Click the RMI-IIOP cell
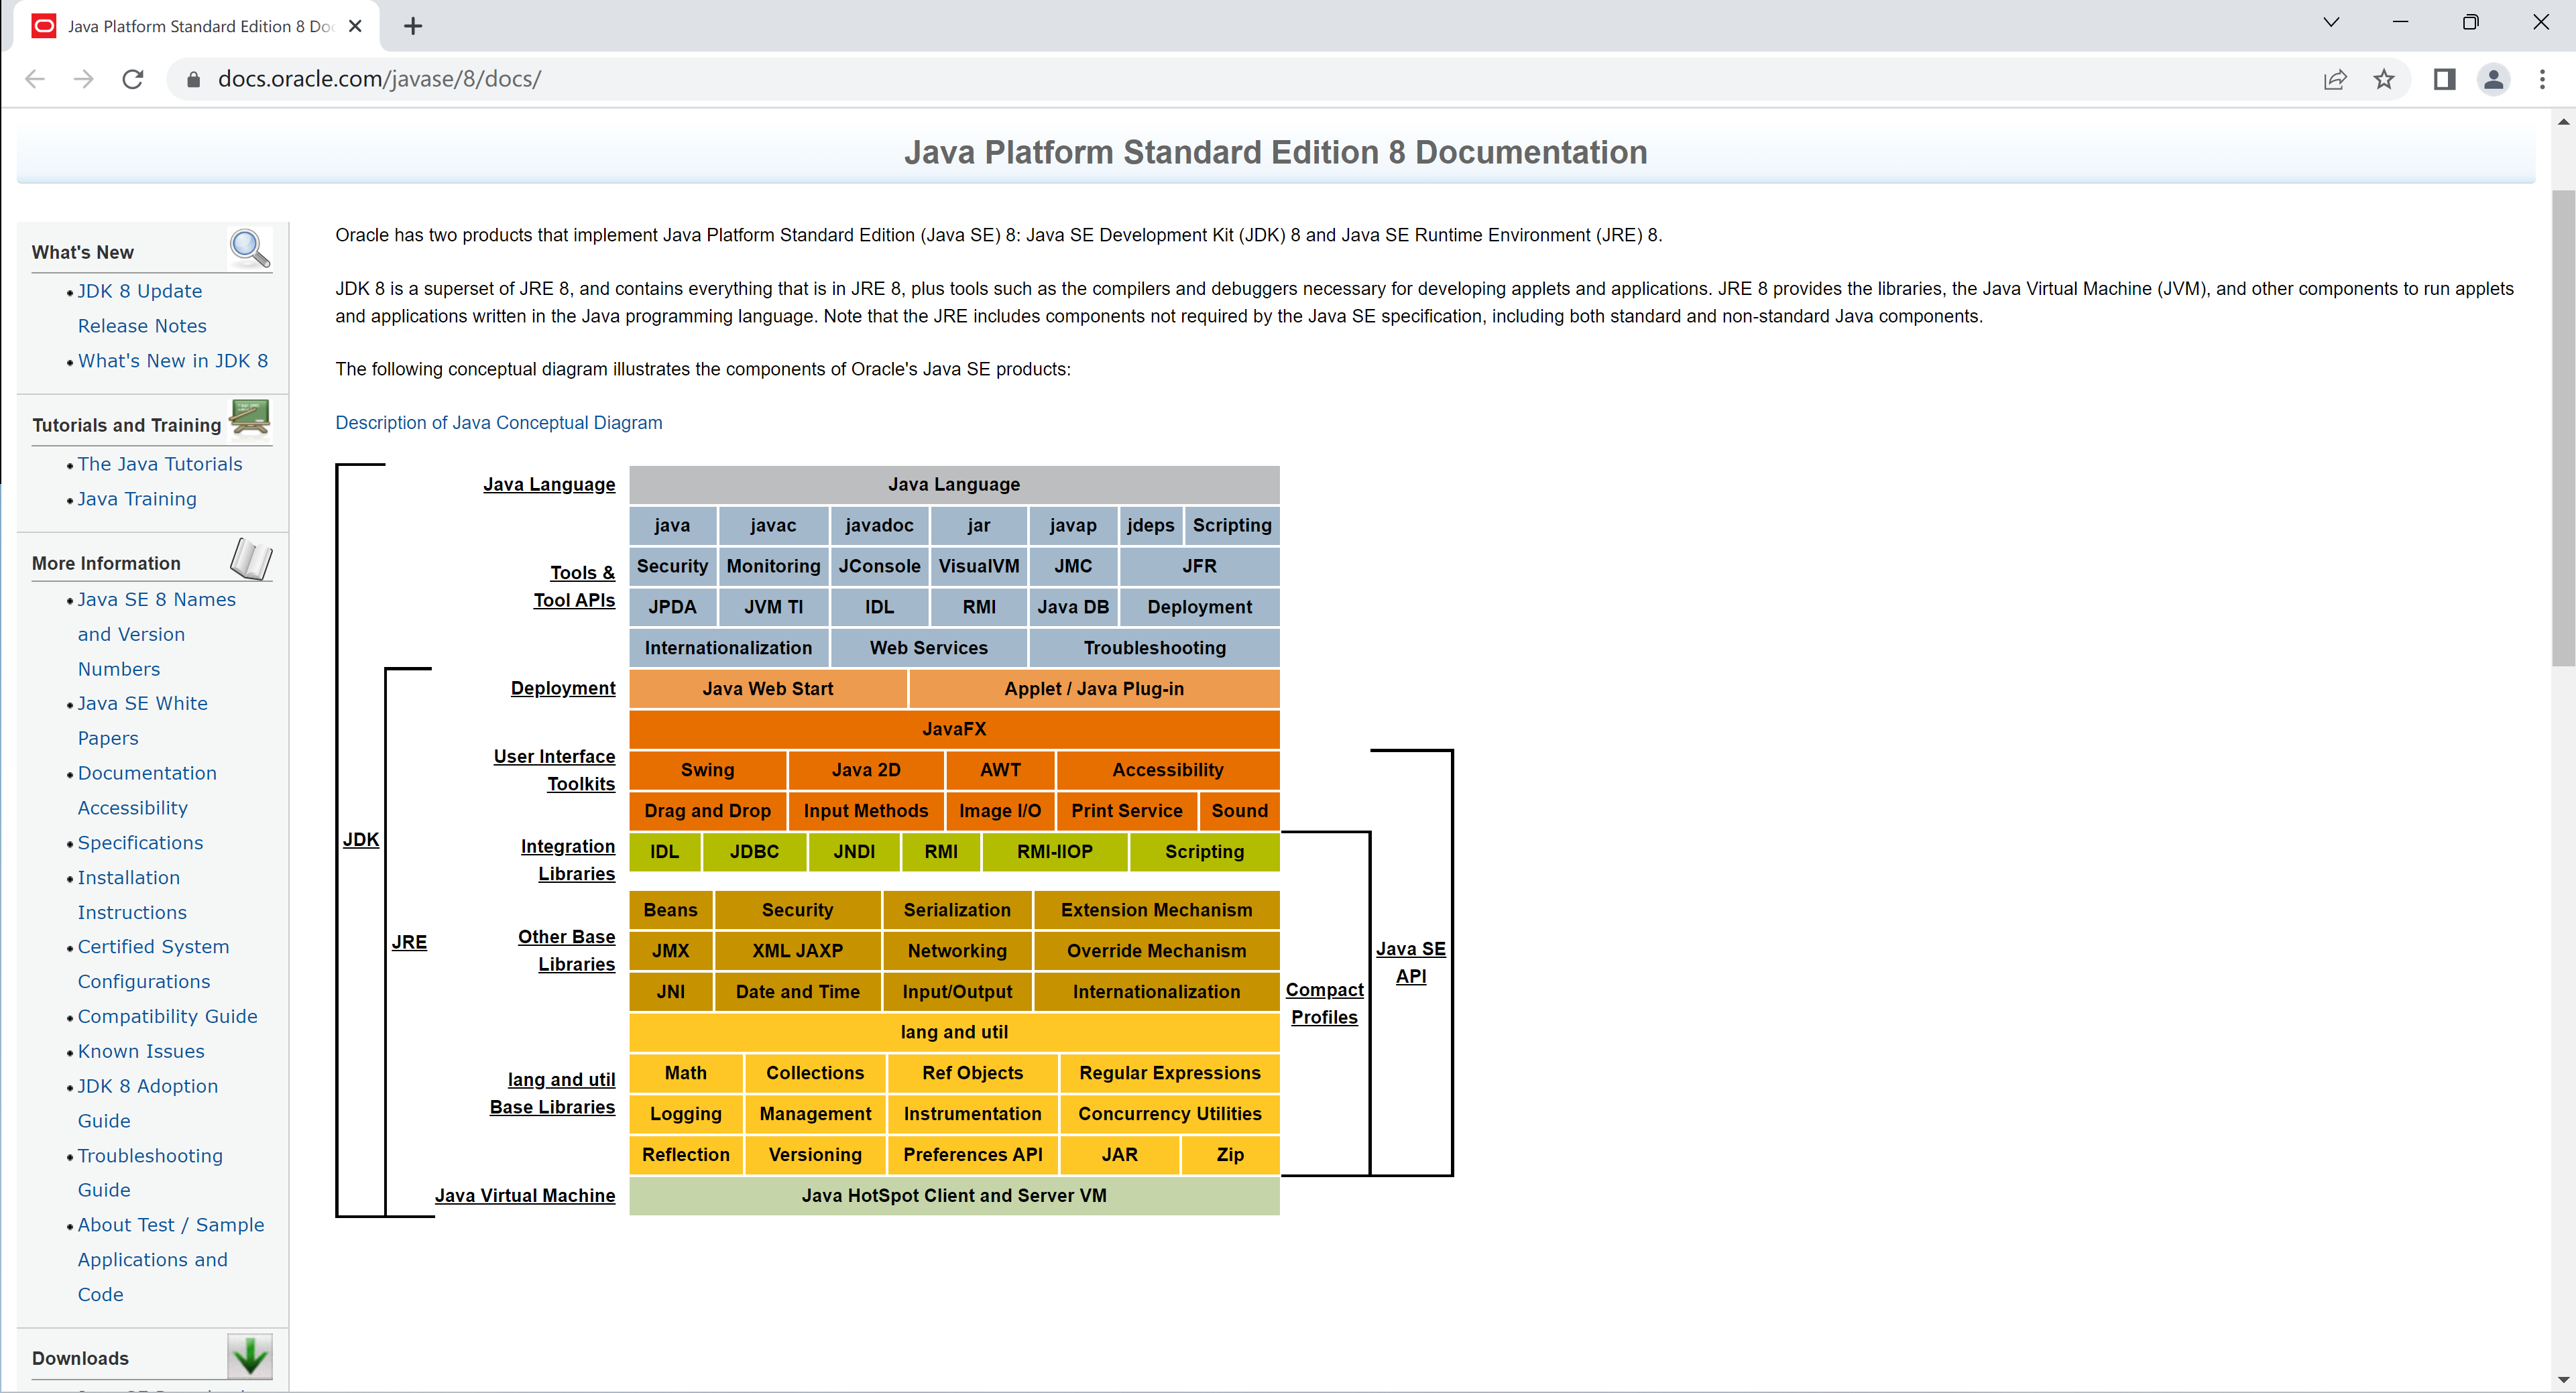 click(1055, 852)
